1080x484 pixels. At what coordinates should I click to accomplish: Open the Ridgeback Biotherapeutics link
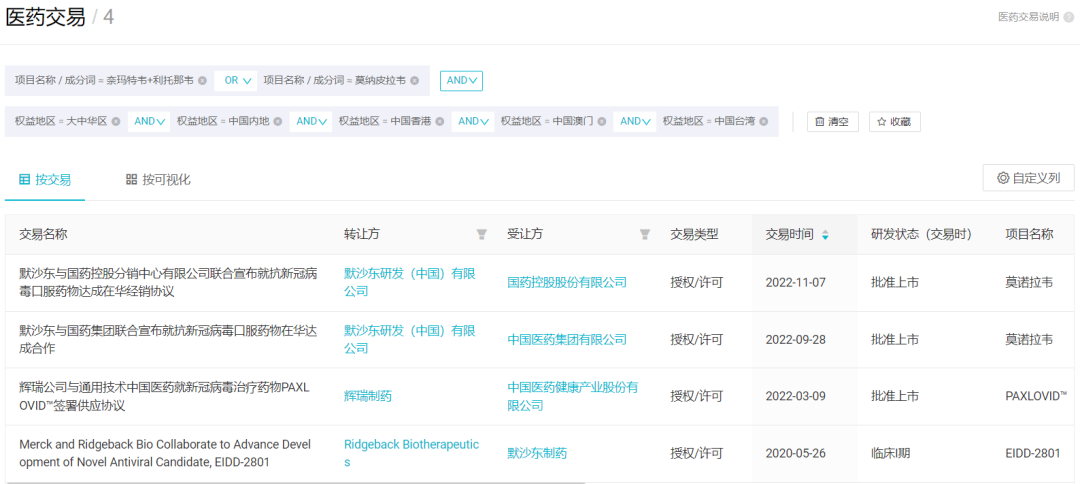411,453
